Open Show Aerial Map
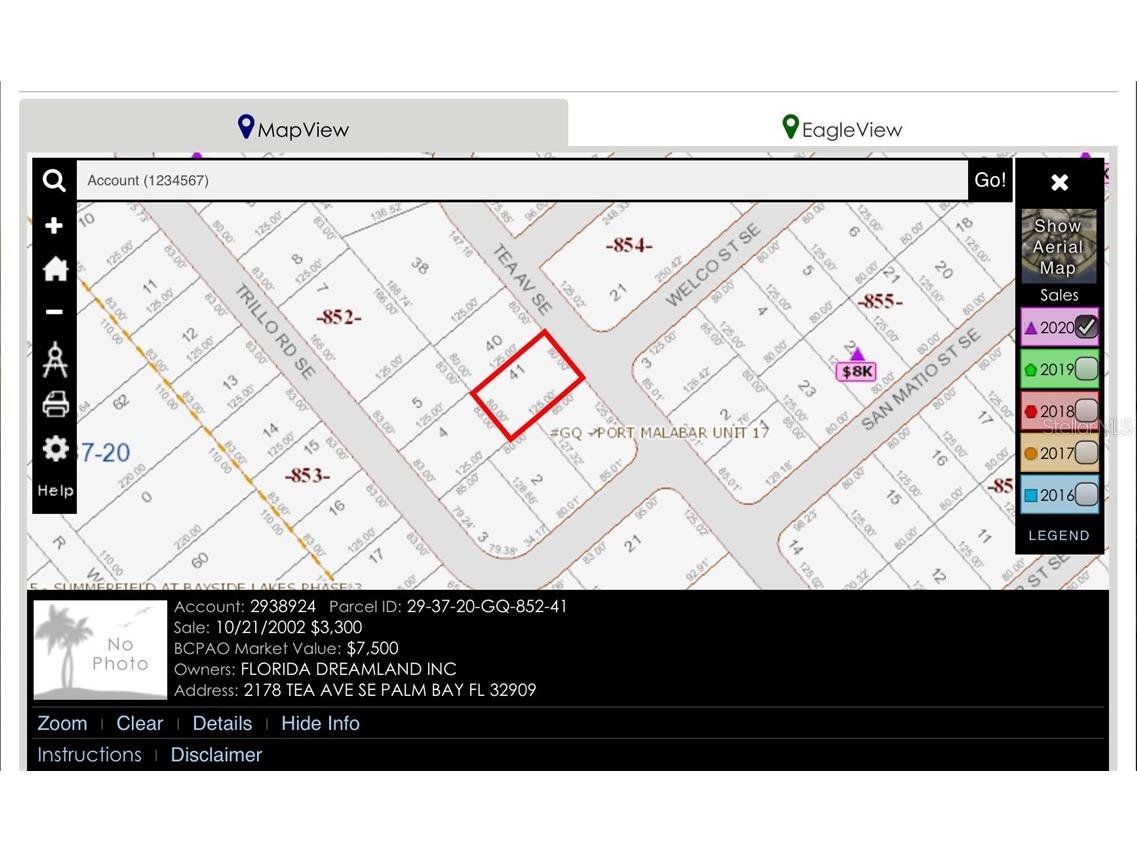Viewport: 1137px width, 852px height. 1058,247
